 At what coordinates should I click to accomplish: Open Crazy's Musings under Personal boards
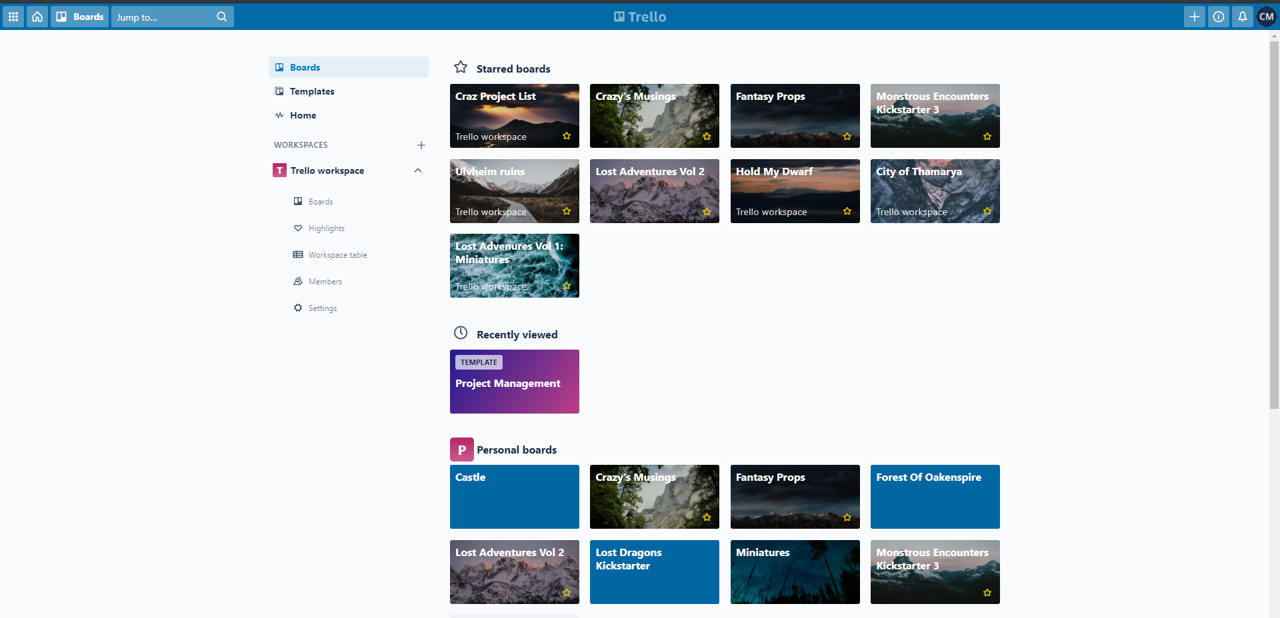click(654, 497)
